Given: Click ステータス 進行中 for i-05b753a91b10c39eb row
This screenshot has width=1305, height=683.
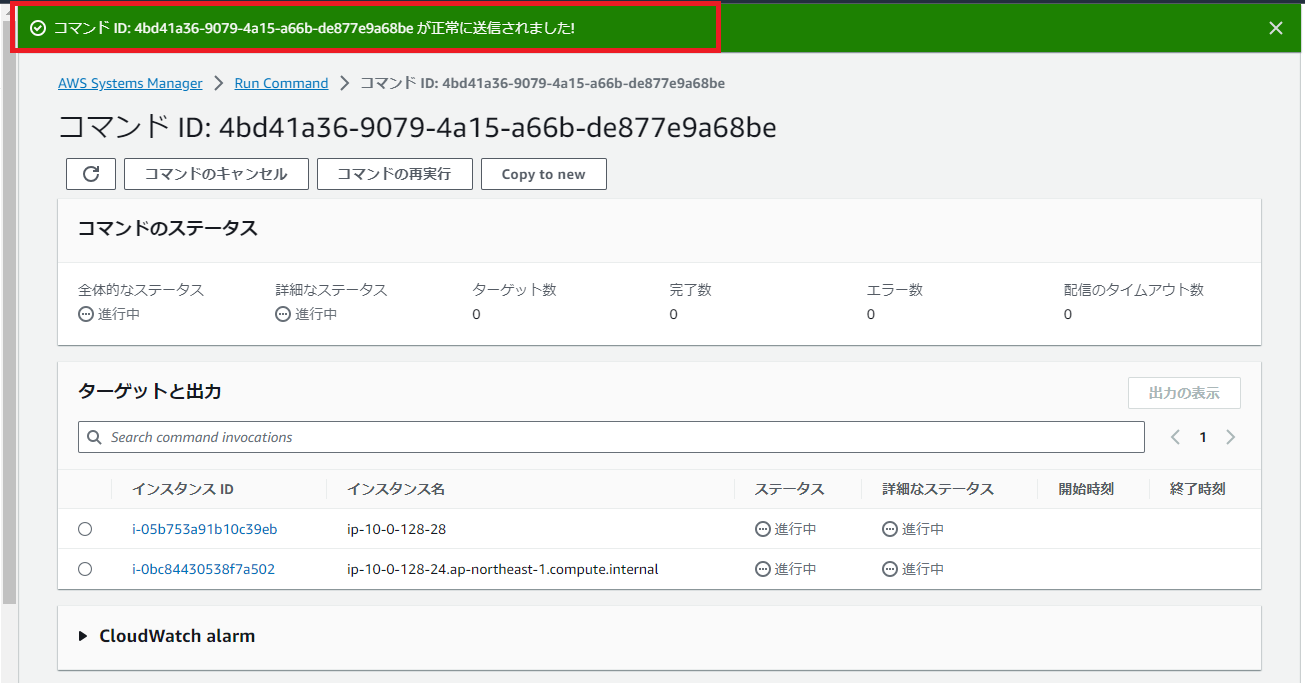Looking at the screenshot, I should [x=786, y=529].
